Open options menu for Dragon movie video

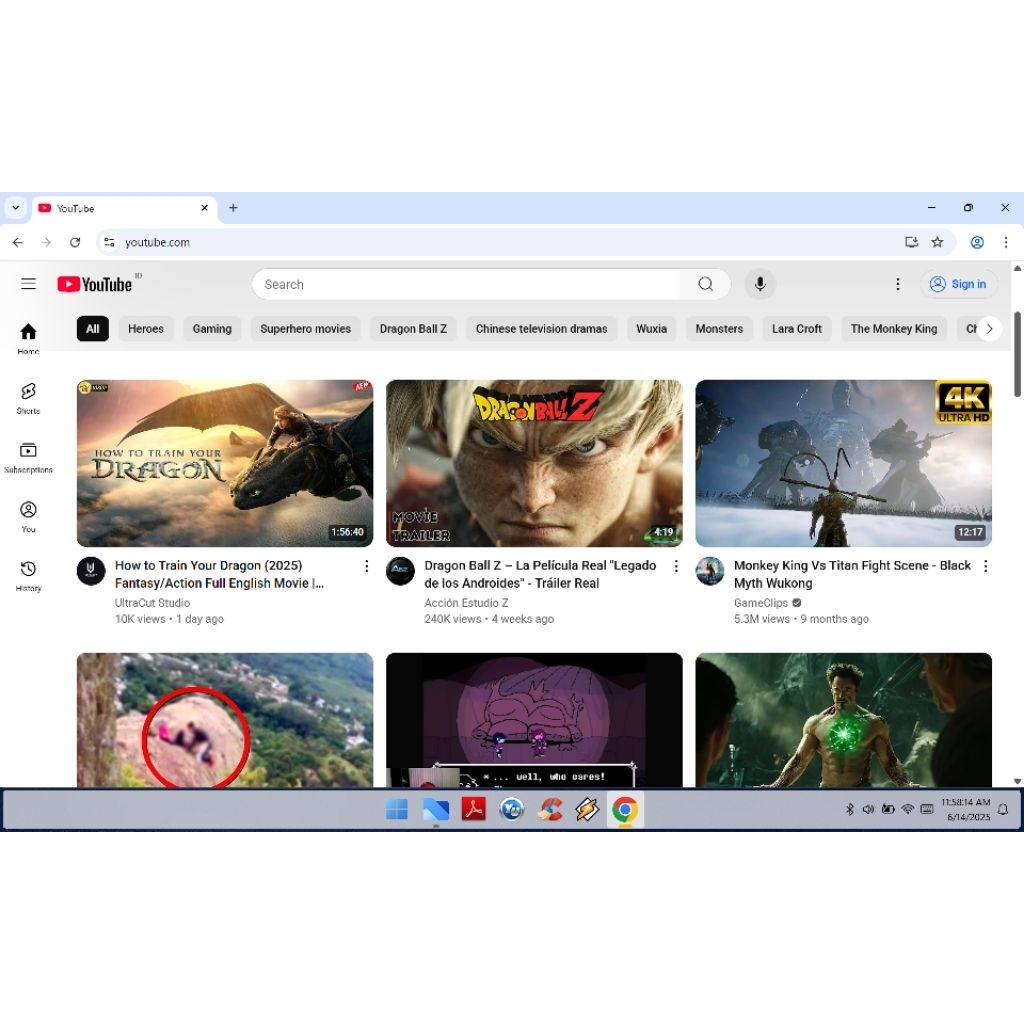366,566
